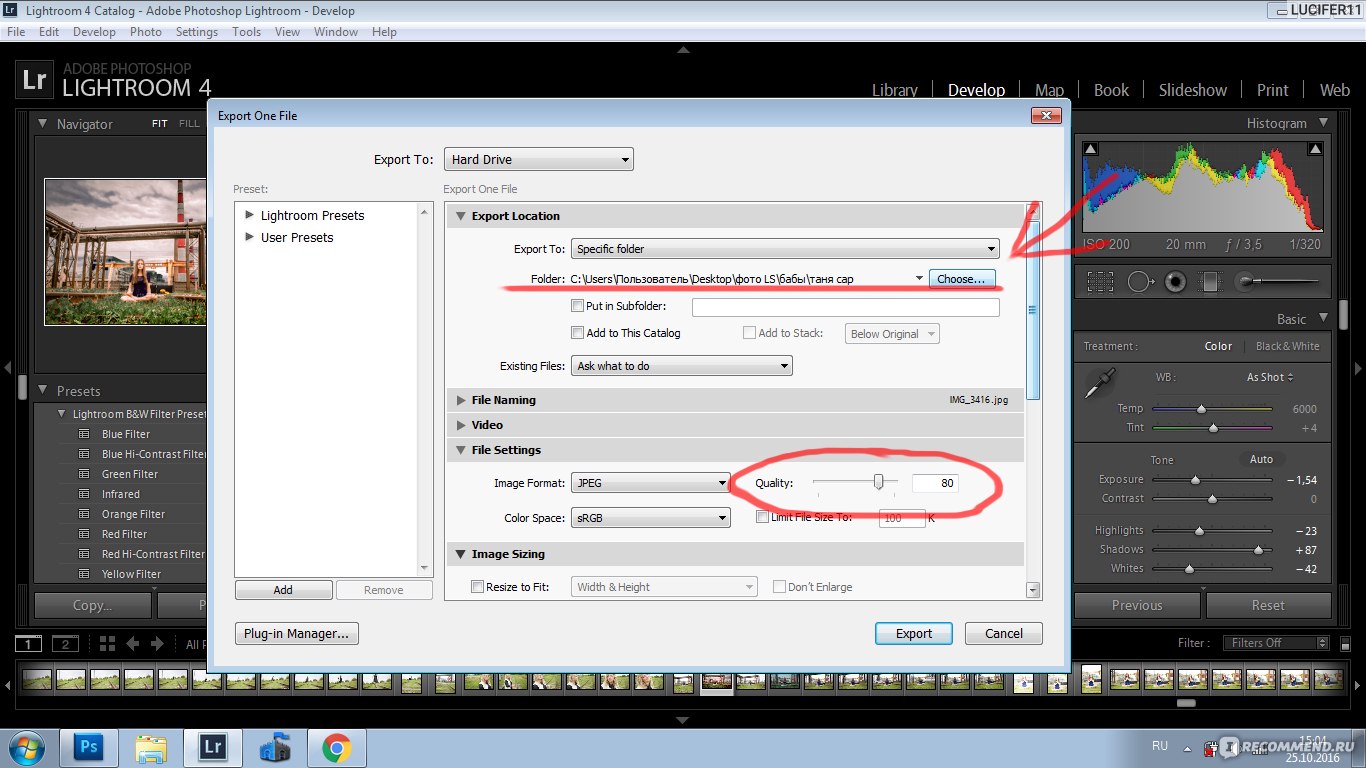Click the Temp slider handle
Viewport: 1366px width, 768px height.
(1201, 409)
